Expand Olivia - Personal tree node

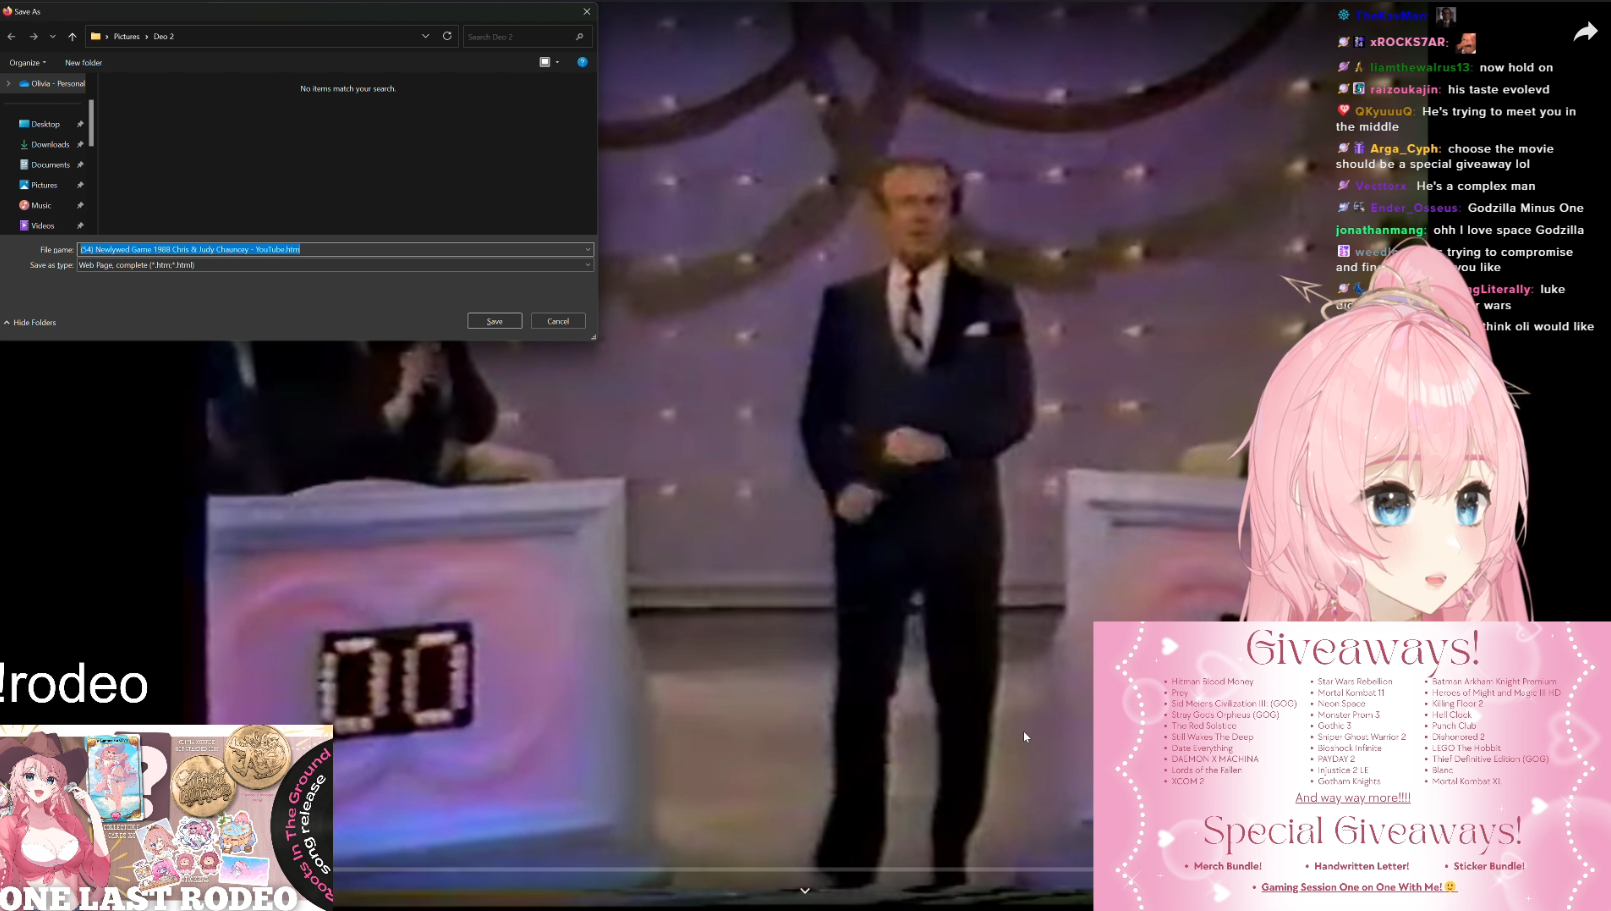9,84
